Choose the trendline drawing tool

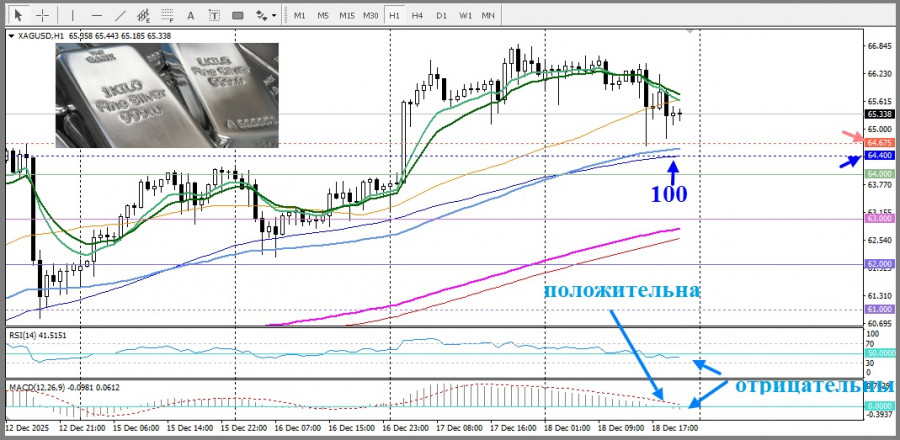[121, 15]
